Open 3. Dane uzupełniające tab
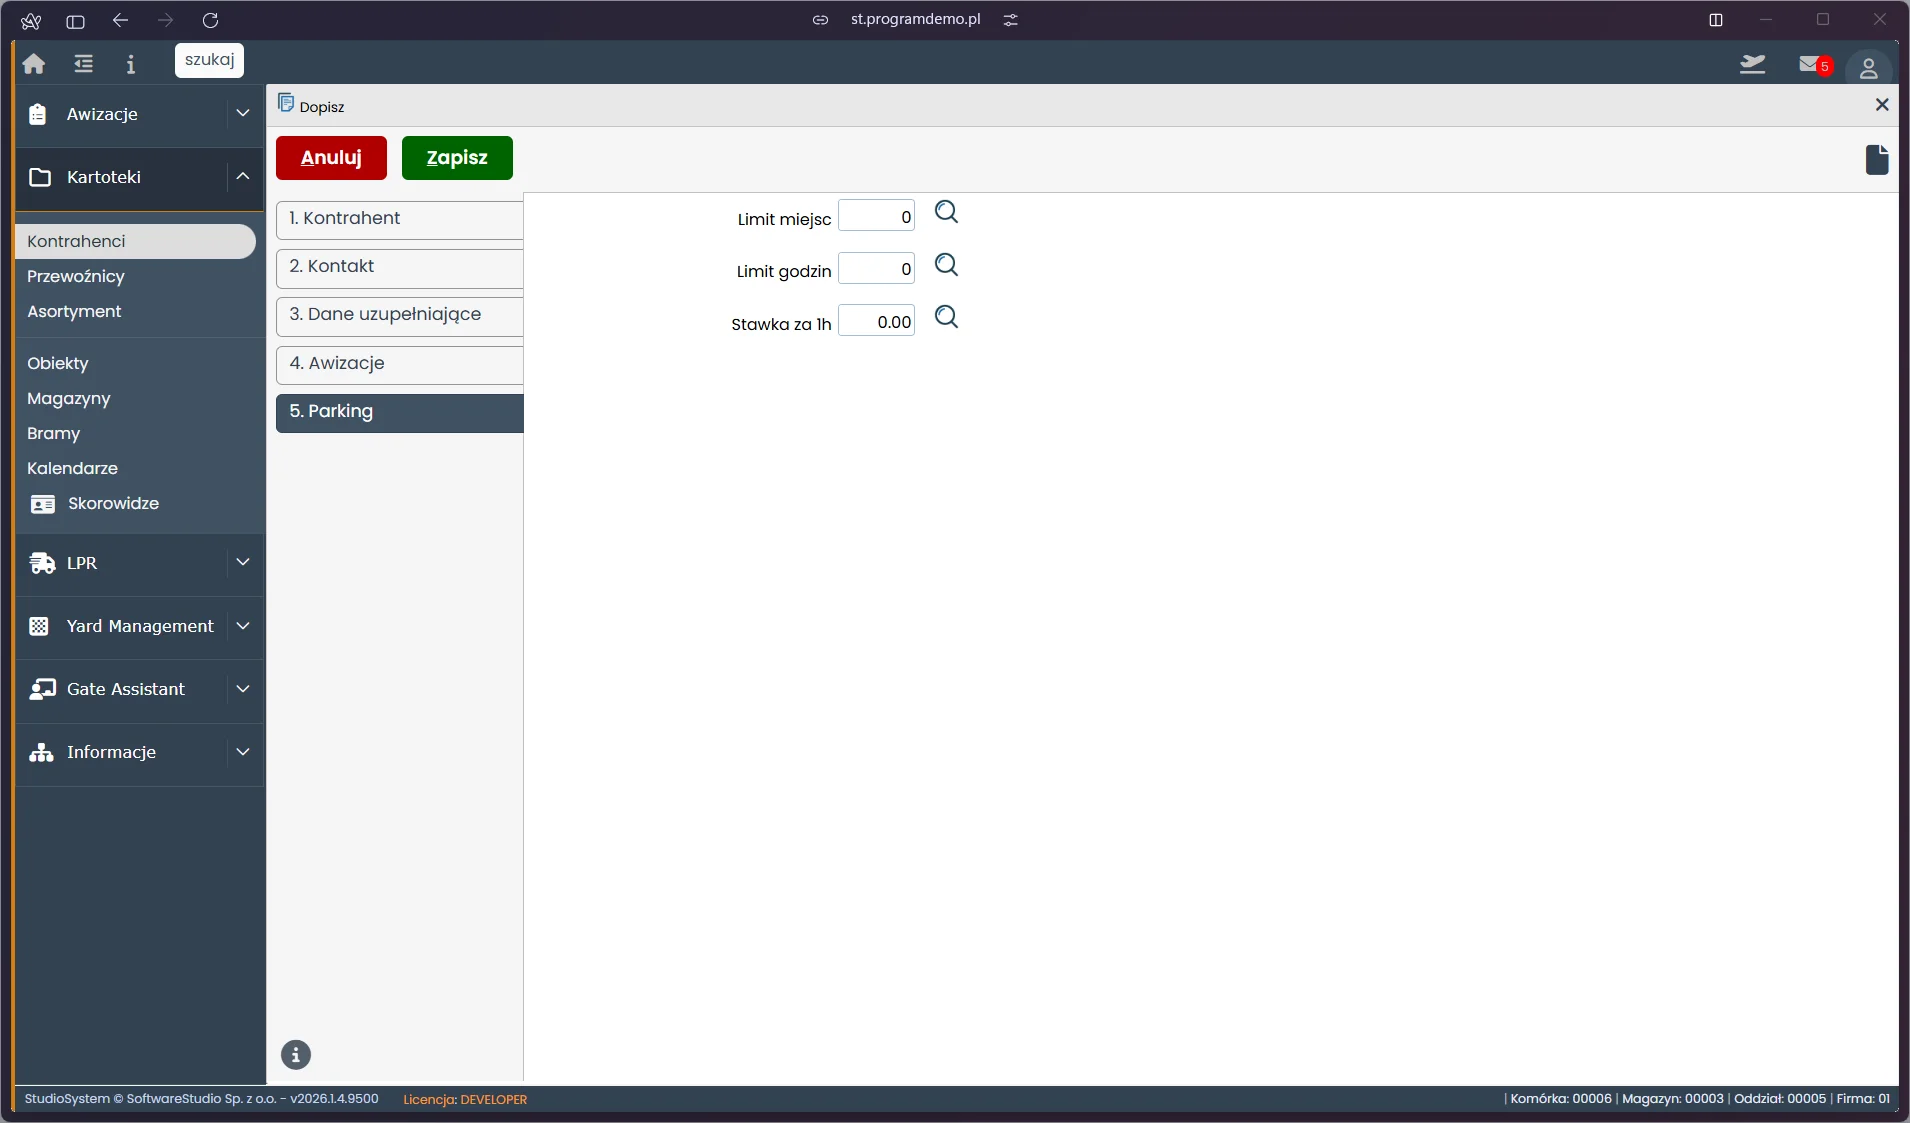Viewport: 1910px width, 1123px height. click(x=400, y=315)
